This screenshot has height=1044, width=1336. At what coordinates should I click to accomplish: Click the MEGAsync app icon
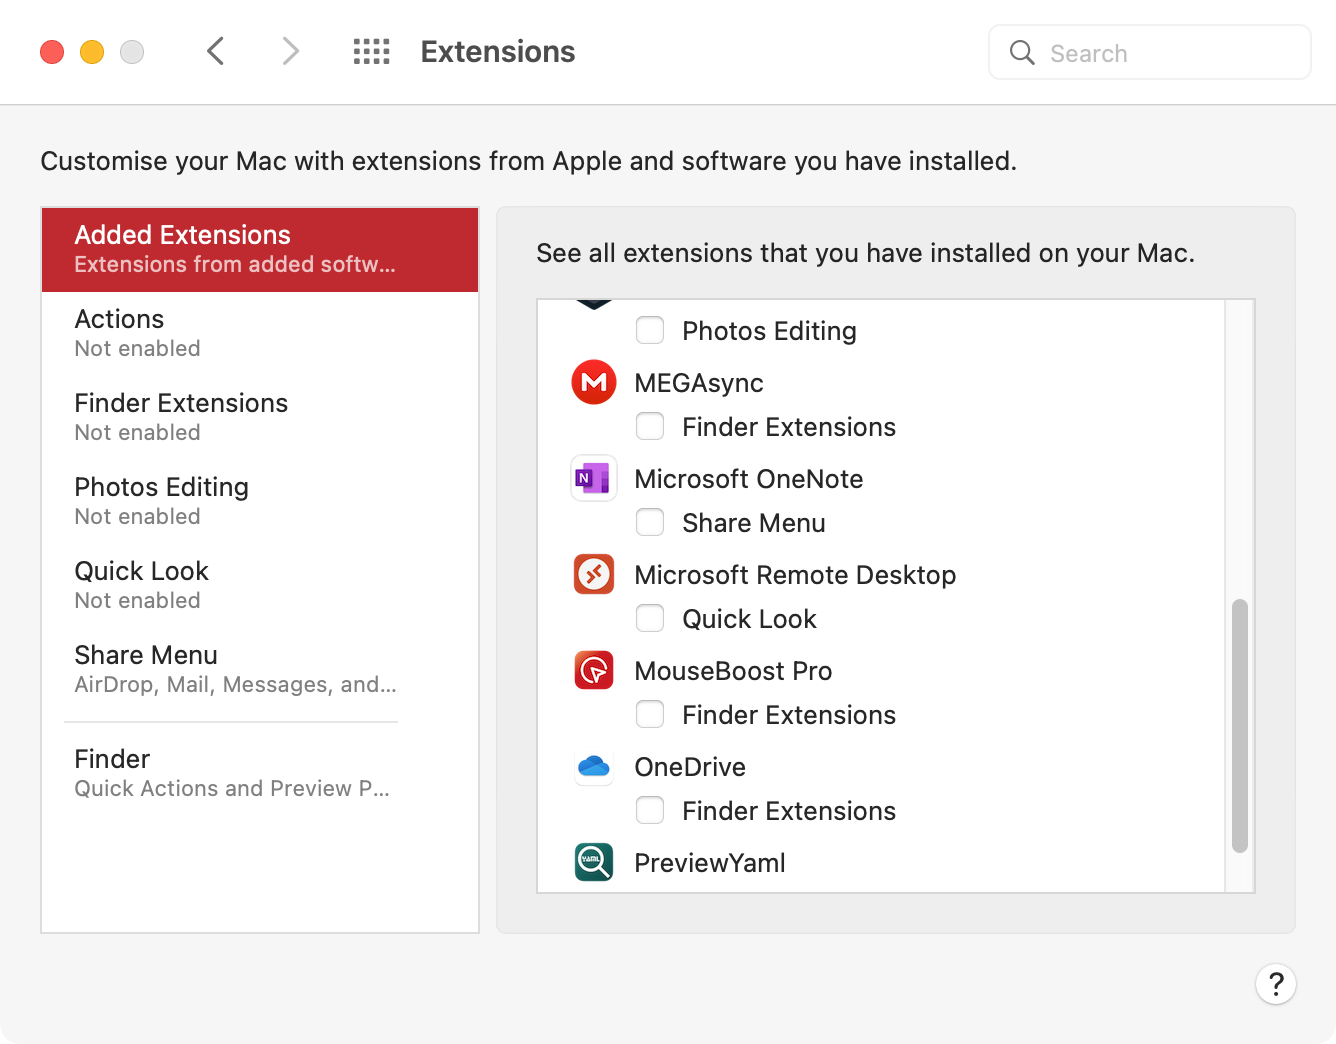click(593, 382)
